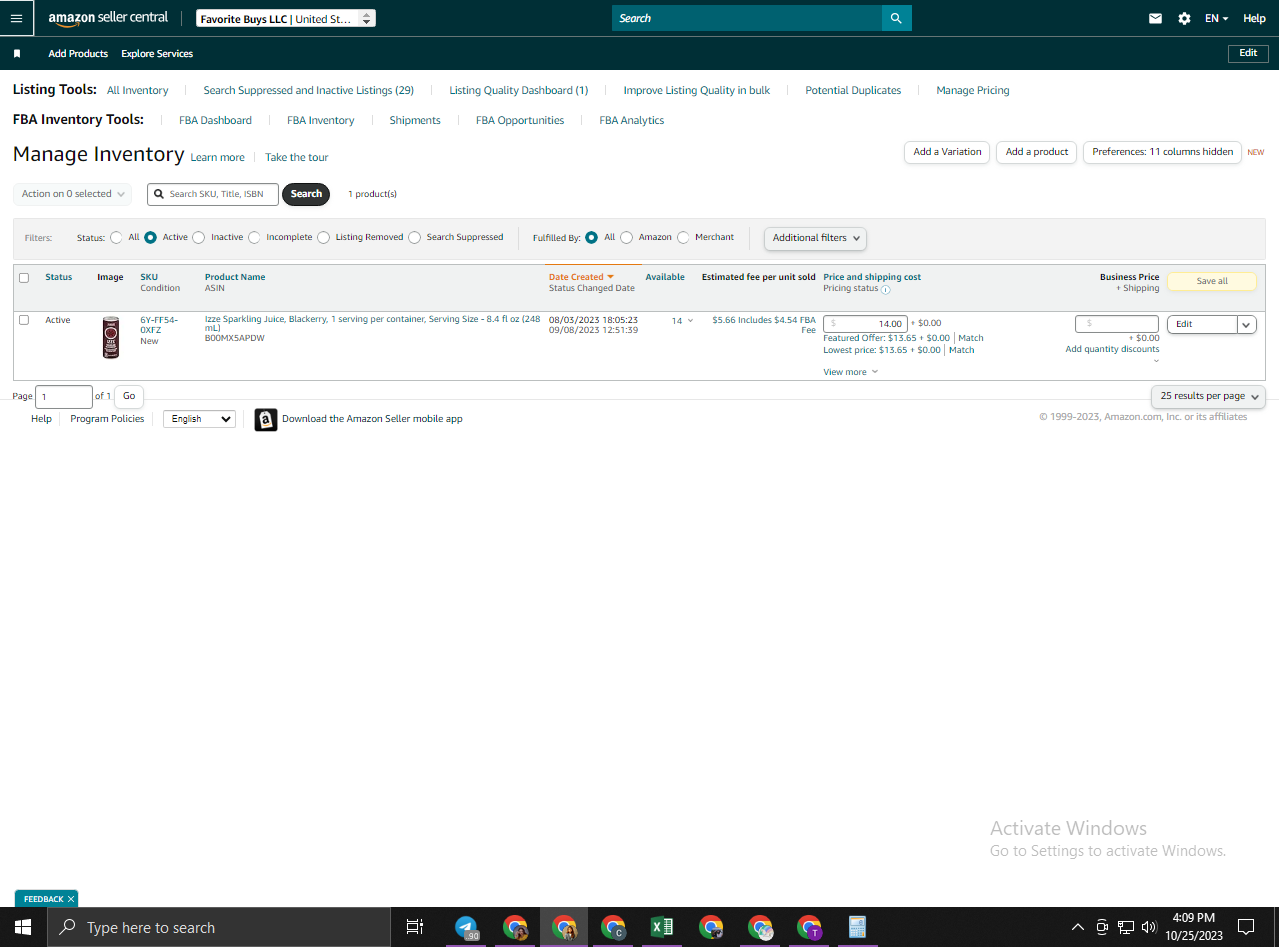Click the Izze can product thumbnail
Viewport: 1279px width, 947px height.
click(x=111, y=337)
